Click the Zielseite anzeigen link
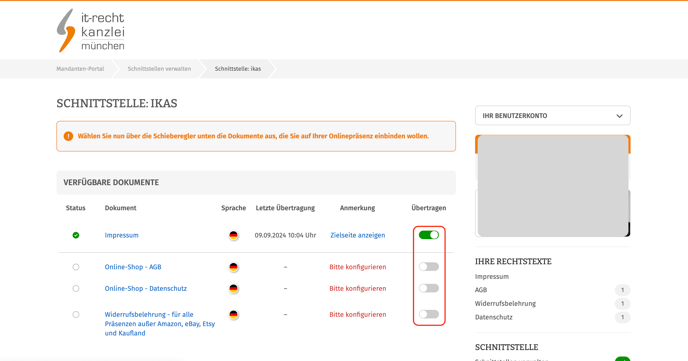The width and height of the screenshot is (688, 361). point(358,235)
